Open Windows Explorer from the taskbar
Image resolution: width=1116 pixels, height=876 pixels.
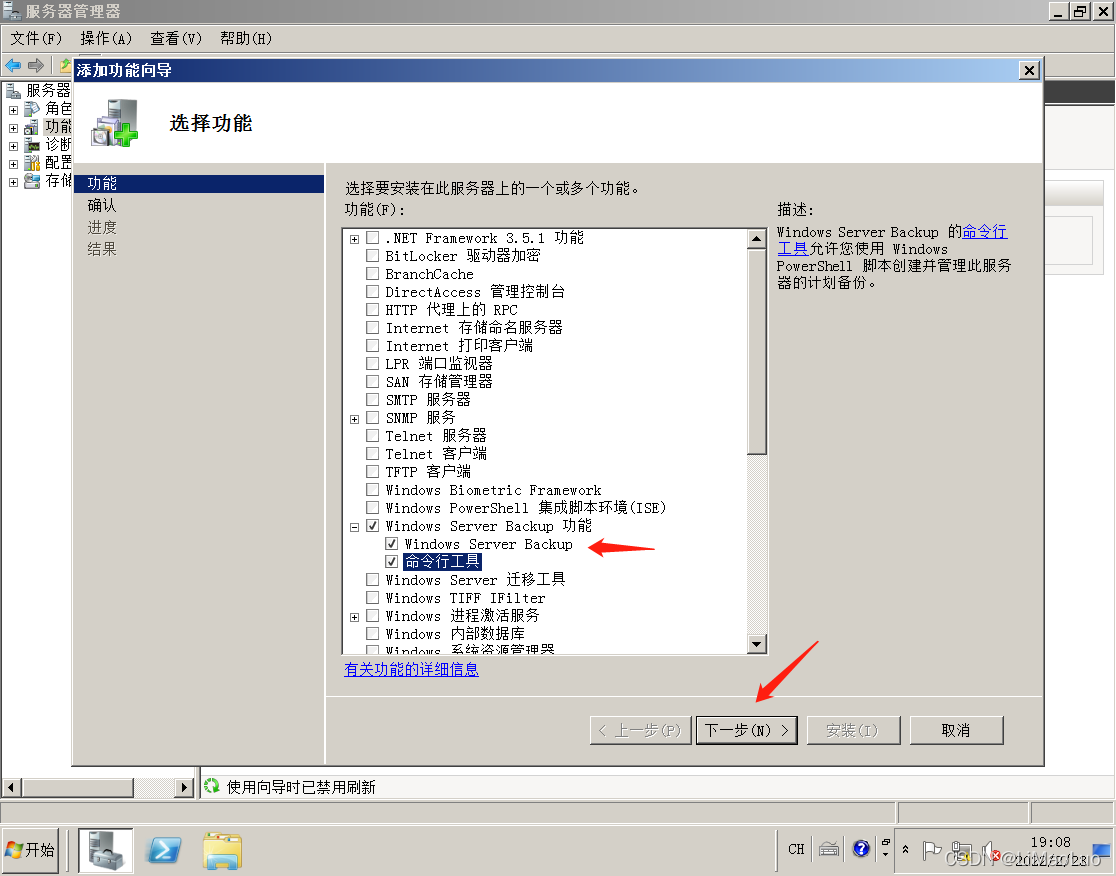click(x=222, y=850)
